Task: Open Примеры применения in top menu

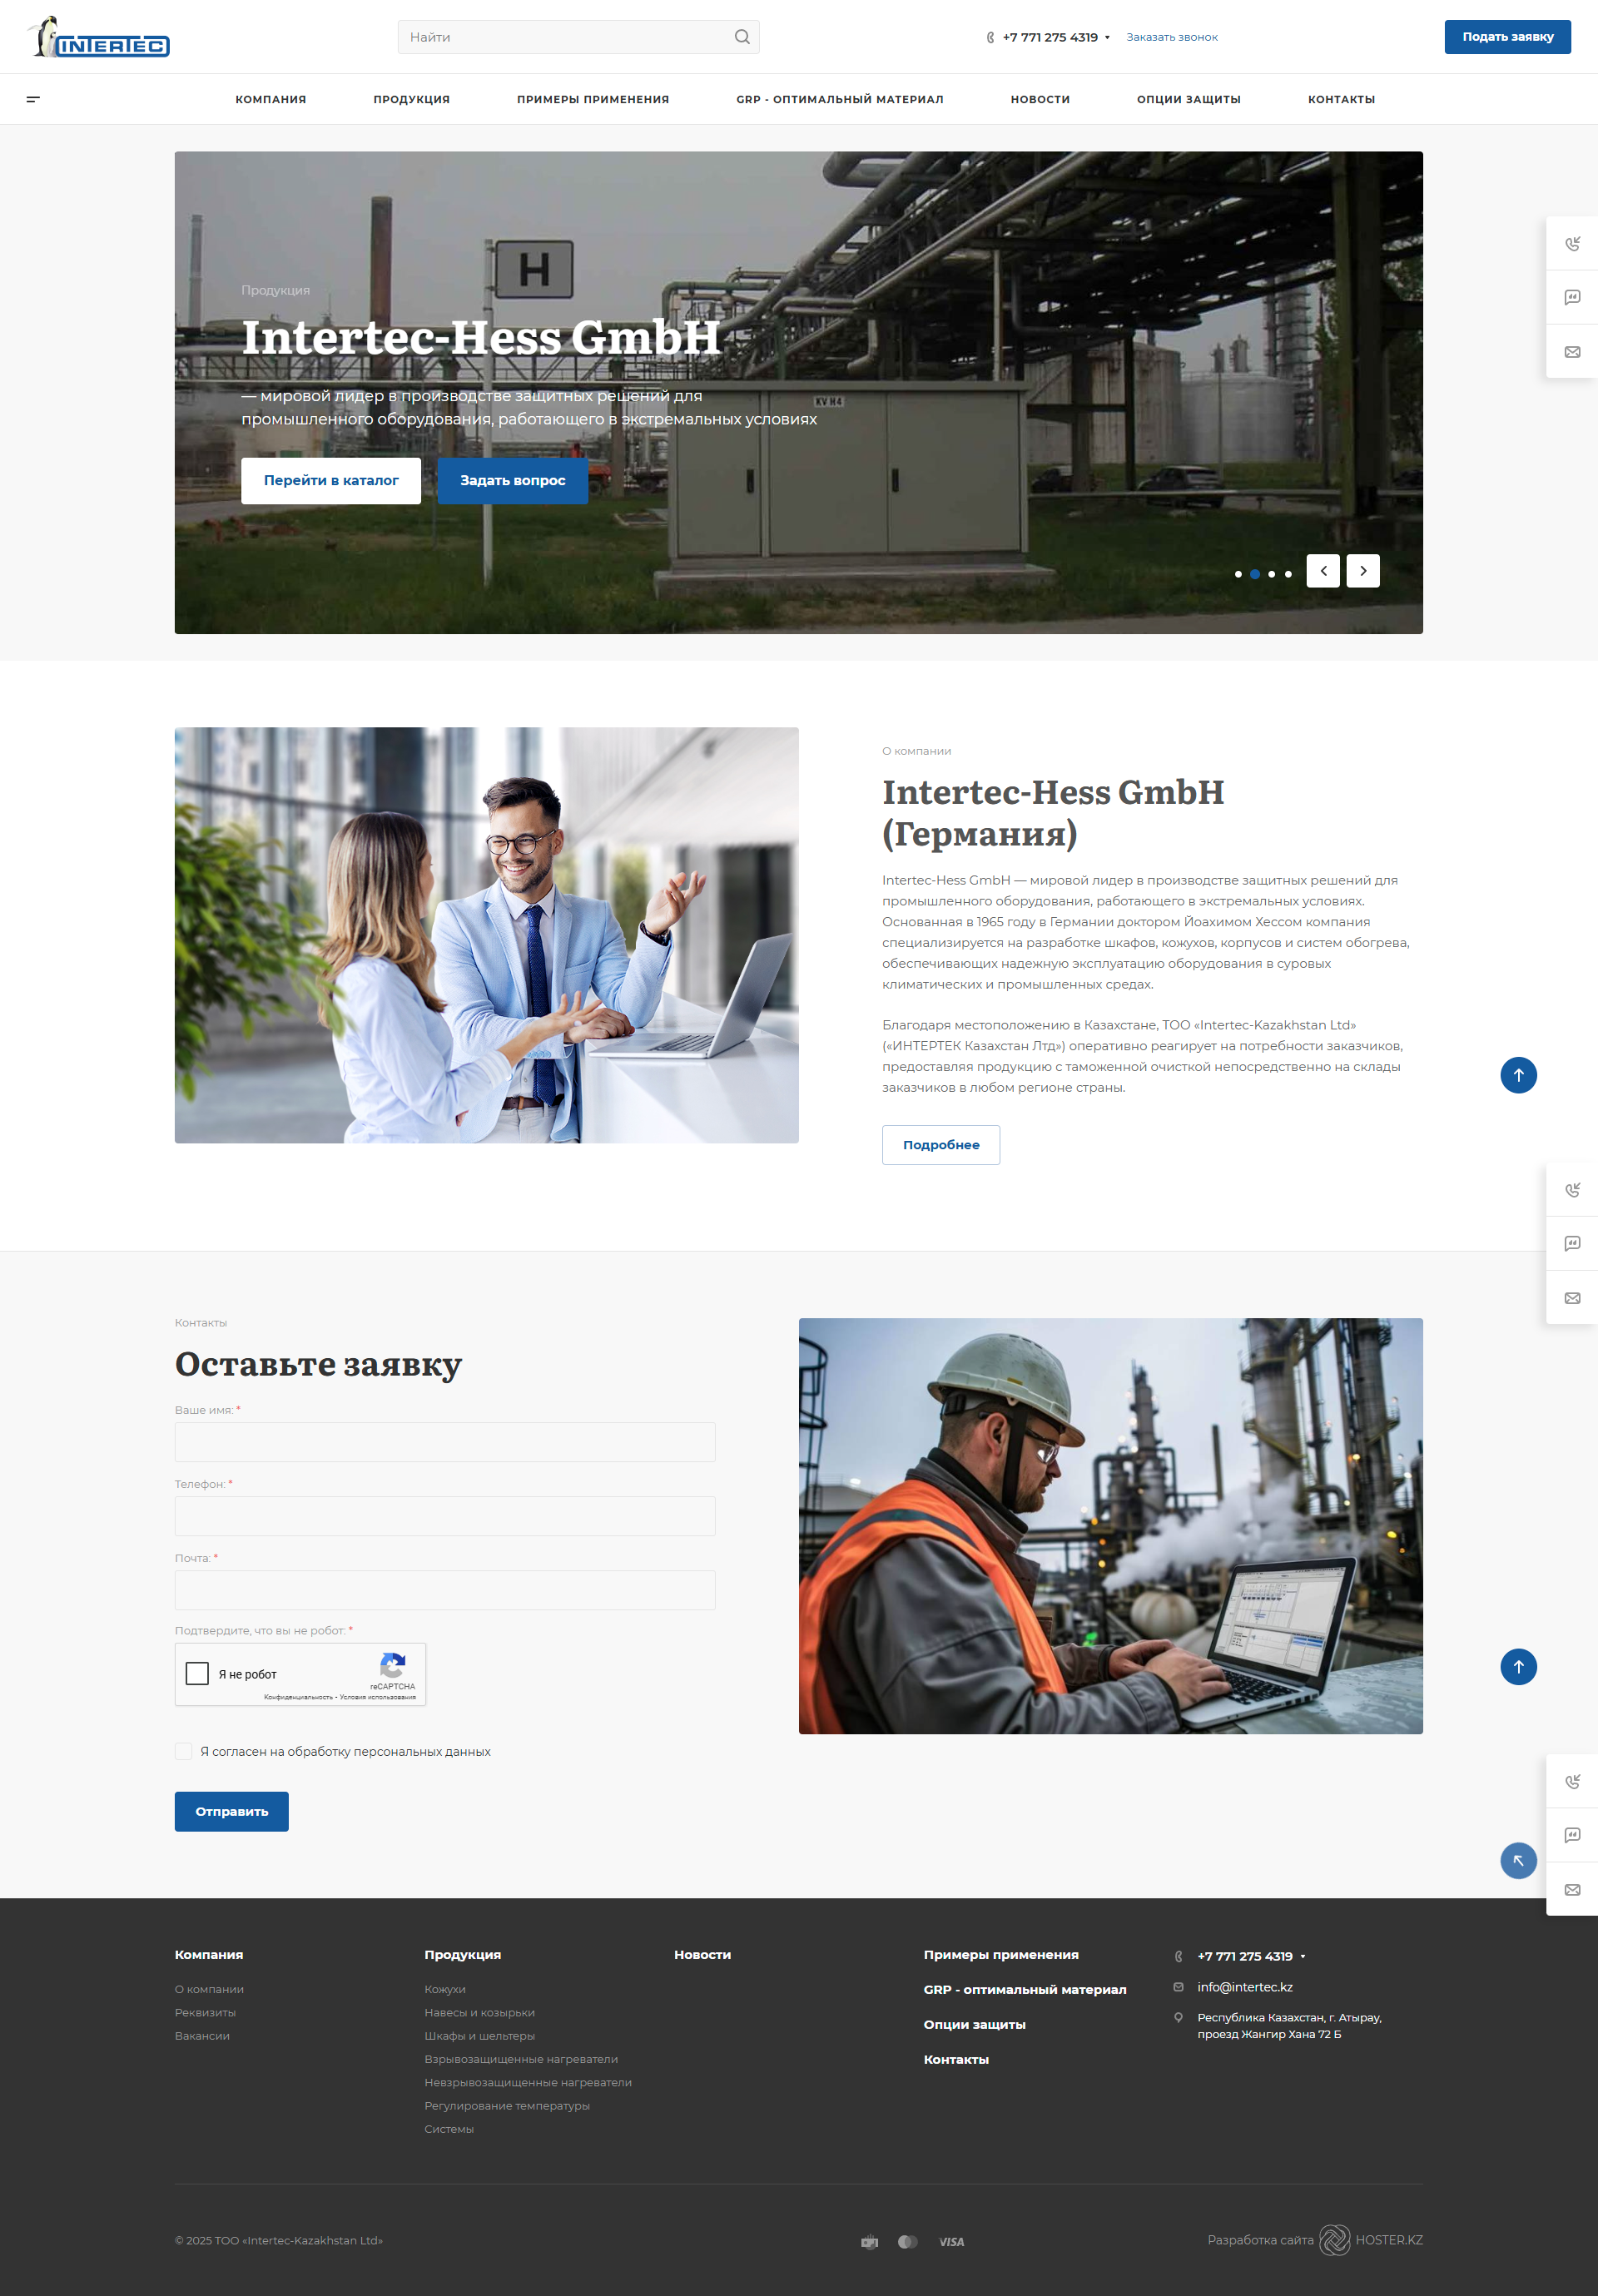Action: click(593, 99)
